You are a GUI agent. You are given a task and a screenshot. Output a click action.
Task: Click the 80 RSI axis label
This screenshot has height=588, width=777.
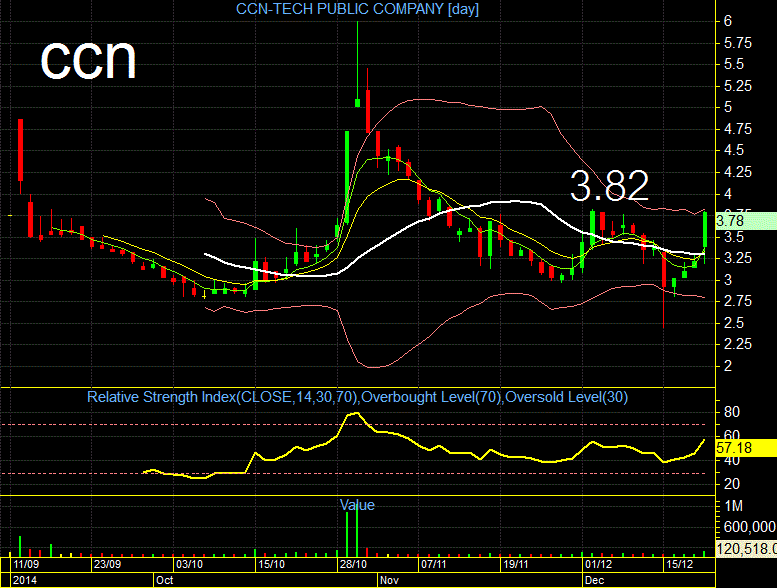(x=732, y=412)
